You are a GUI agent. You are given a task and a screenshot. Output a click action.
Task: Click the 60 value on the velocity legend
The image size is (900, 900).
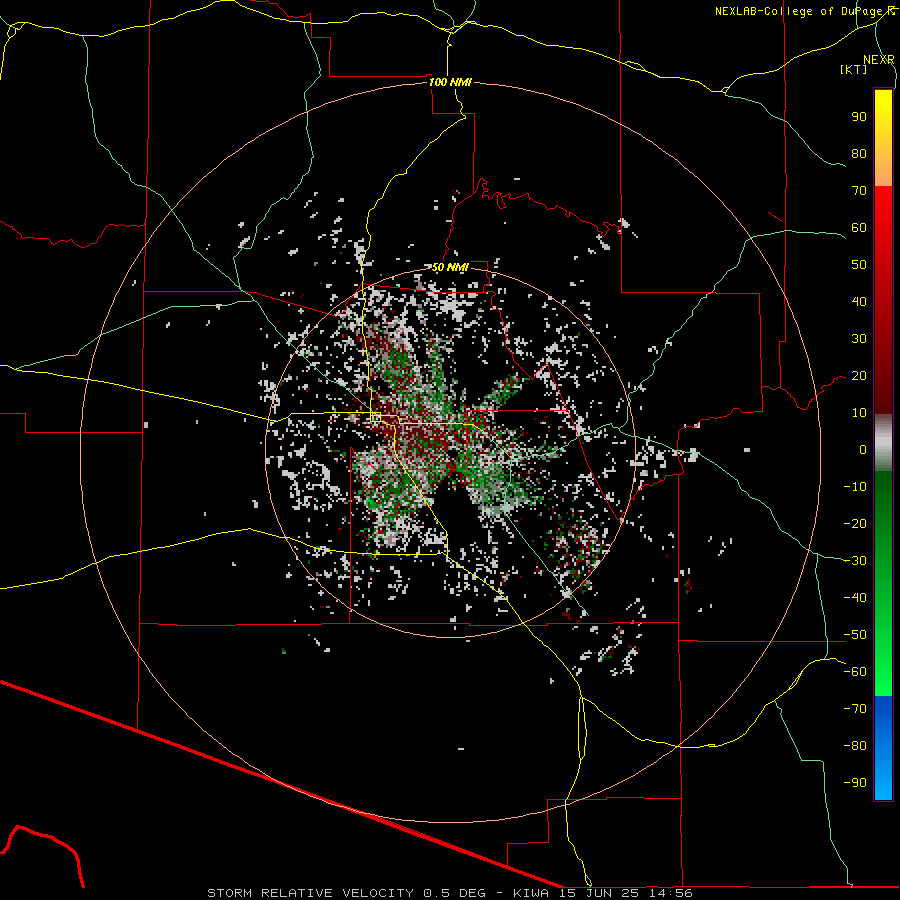pos(859,228)
